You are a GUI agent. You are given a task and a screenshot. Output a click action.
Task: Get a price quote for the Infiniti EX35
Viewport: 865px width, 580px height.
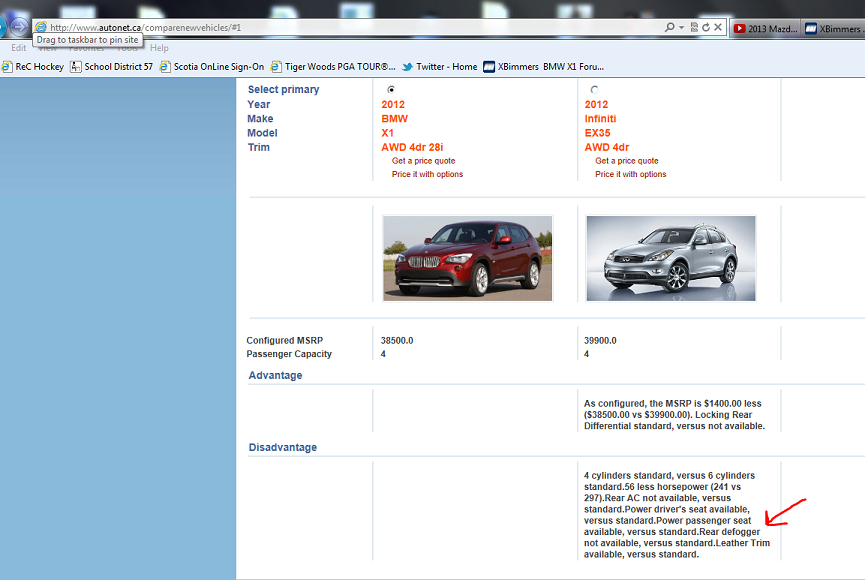tap(627, 161)
